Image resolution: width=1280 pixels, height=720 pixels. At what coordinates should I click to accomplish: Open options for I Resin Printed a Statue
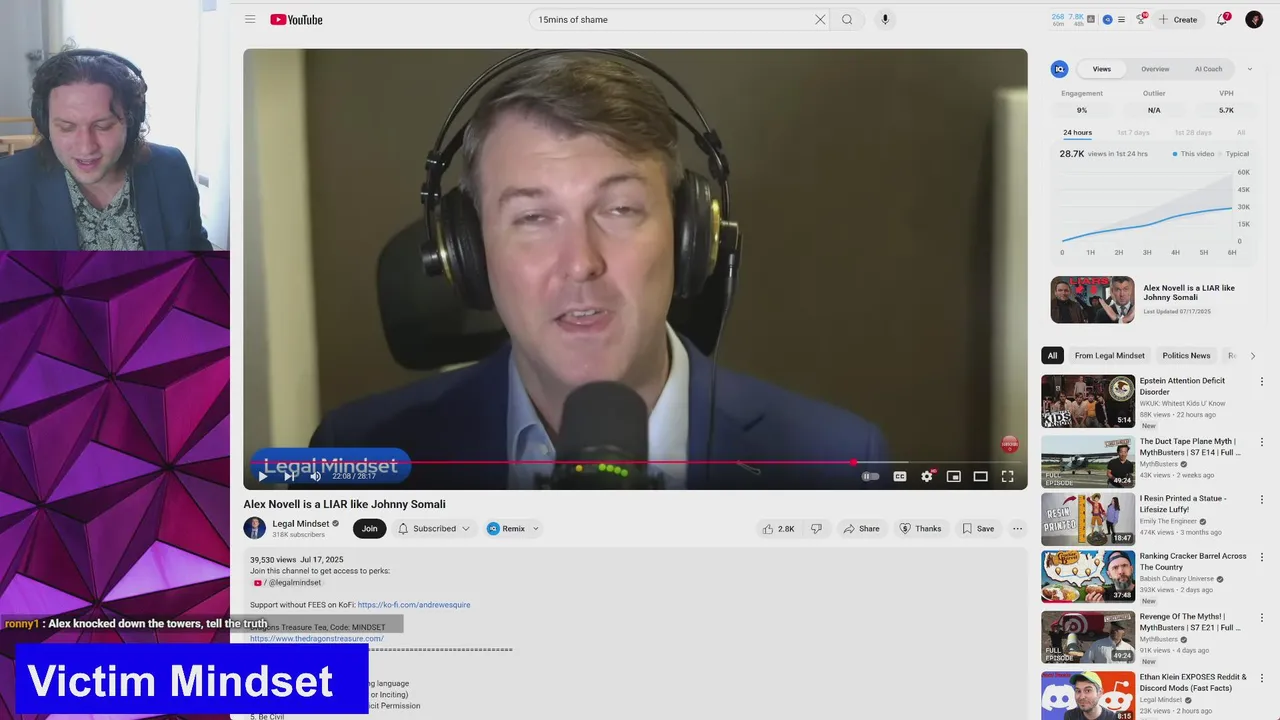pos(1261,499)
